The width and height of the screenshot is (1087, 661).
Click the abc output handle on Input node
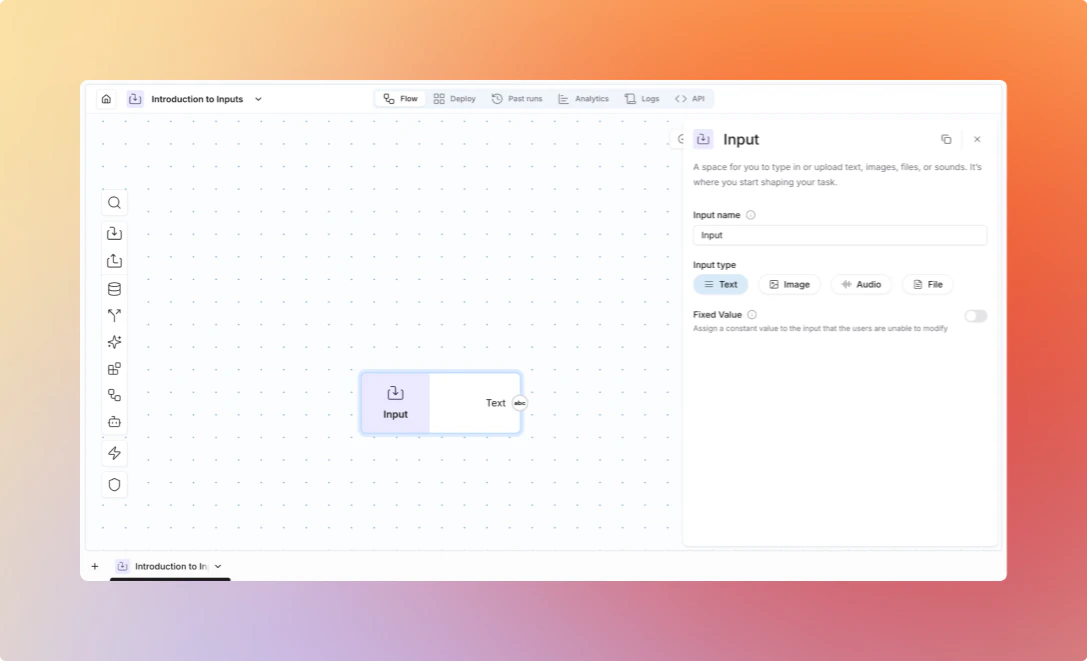click(x=519, y=403)
